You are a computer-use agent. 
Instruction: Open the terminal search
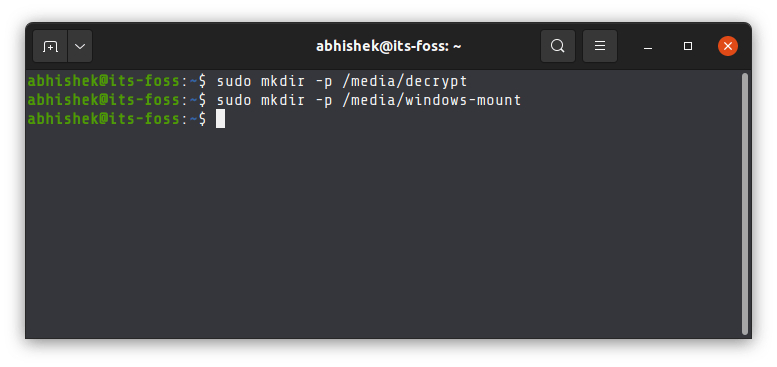557,46
